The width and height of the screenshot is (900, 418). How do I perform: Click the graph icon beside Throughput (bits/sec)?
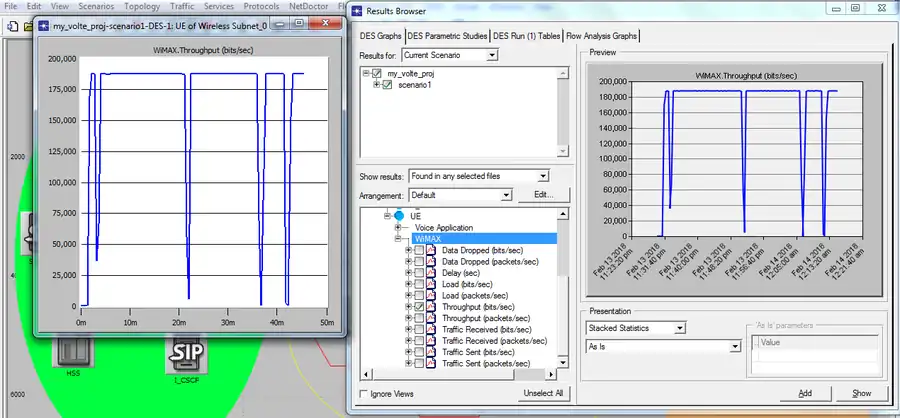coord(431,307)
